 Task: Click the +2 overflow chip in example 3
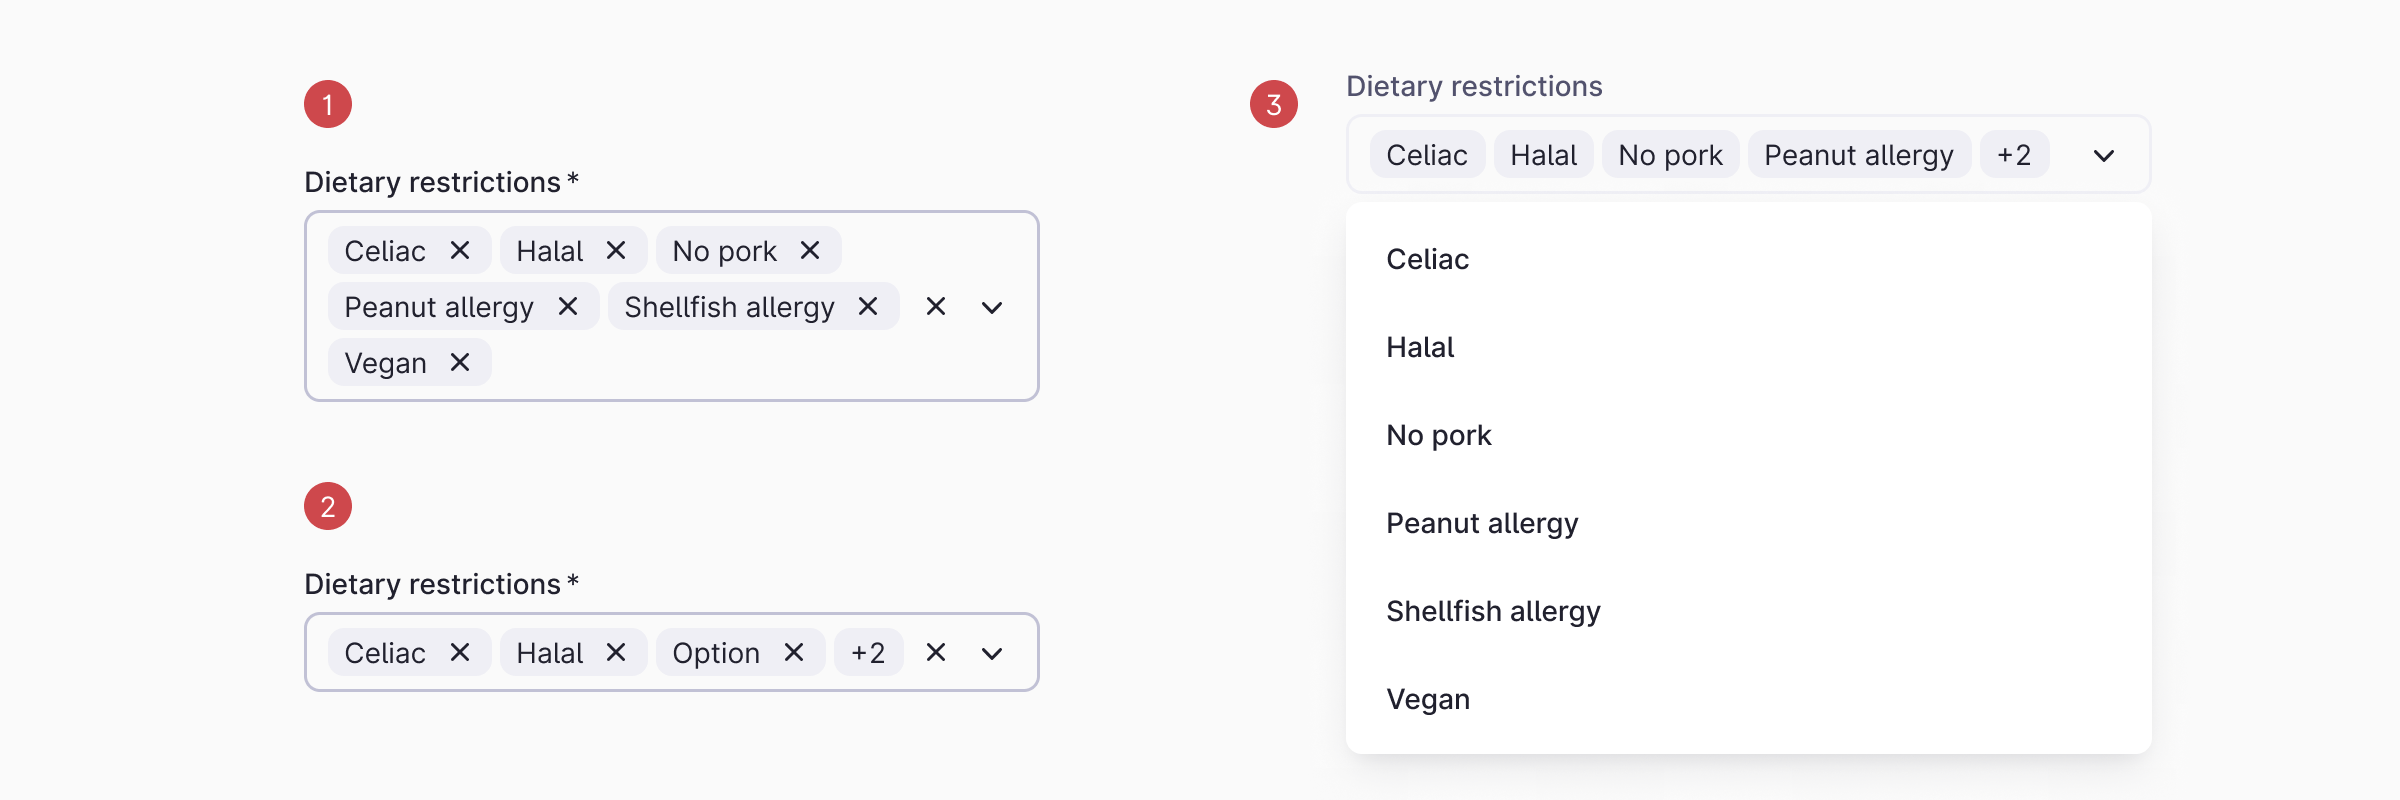(2014, 155)
